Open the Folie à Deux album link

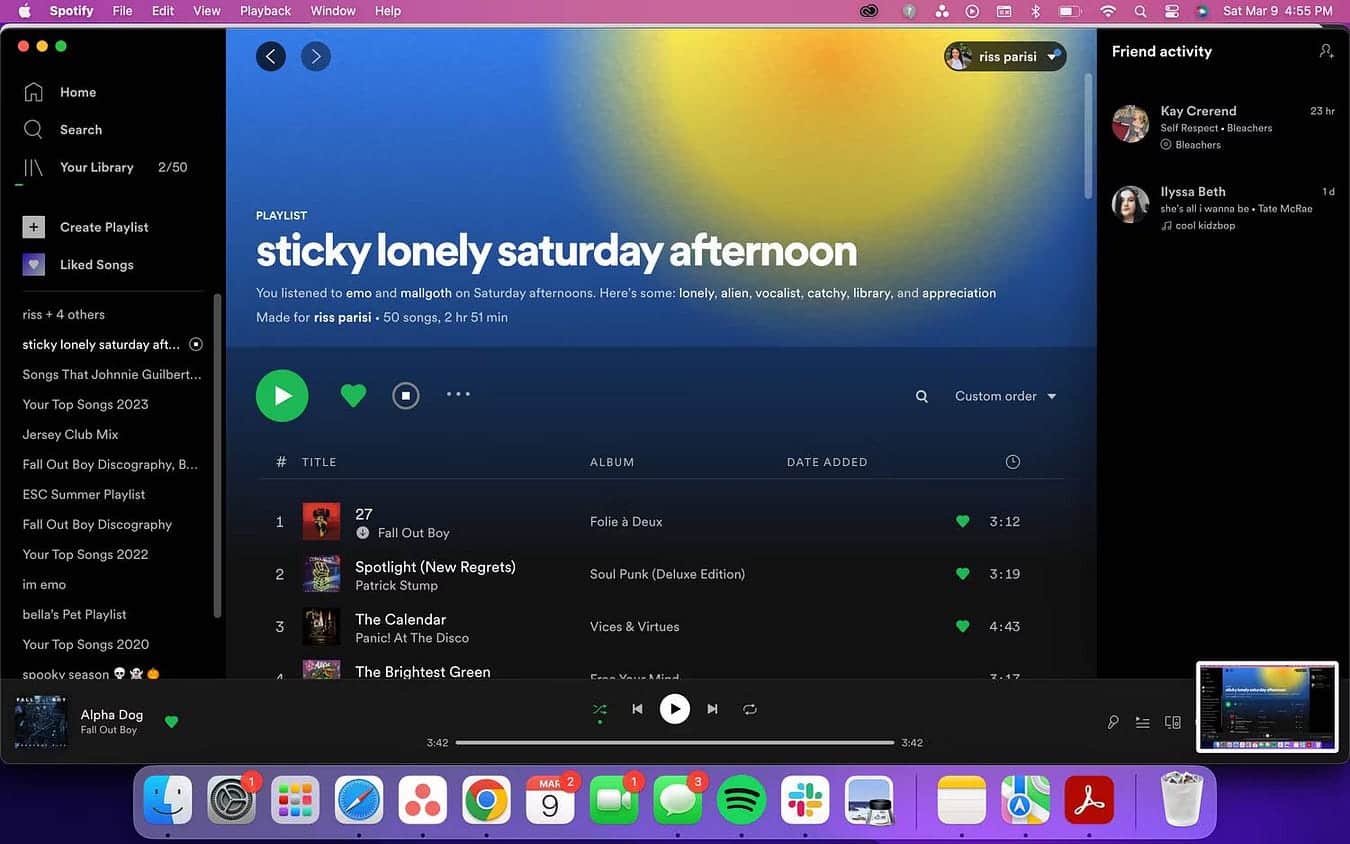pos(626,522)
